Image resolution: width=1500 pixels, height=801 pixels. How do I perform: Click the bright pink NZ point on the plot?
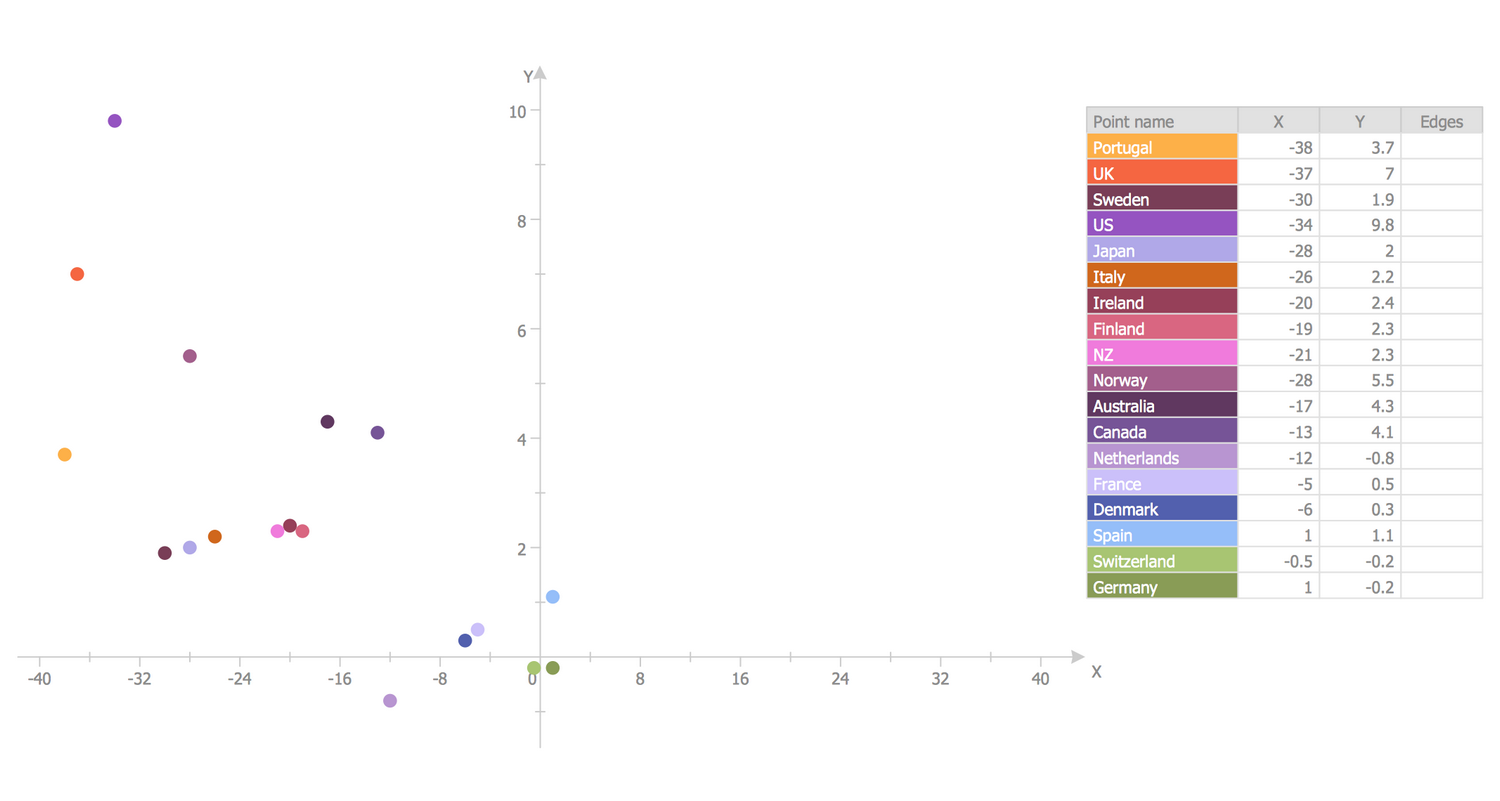click(277, 531)
